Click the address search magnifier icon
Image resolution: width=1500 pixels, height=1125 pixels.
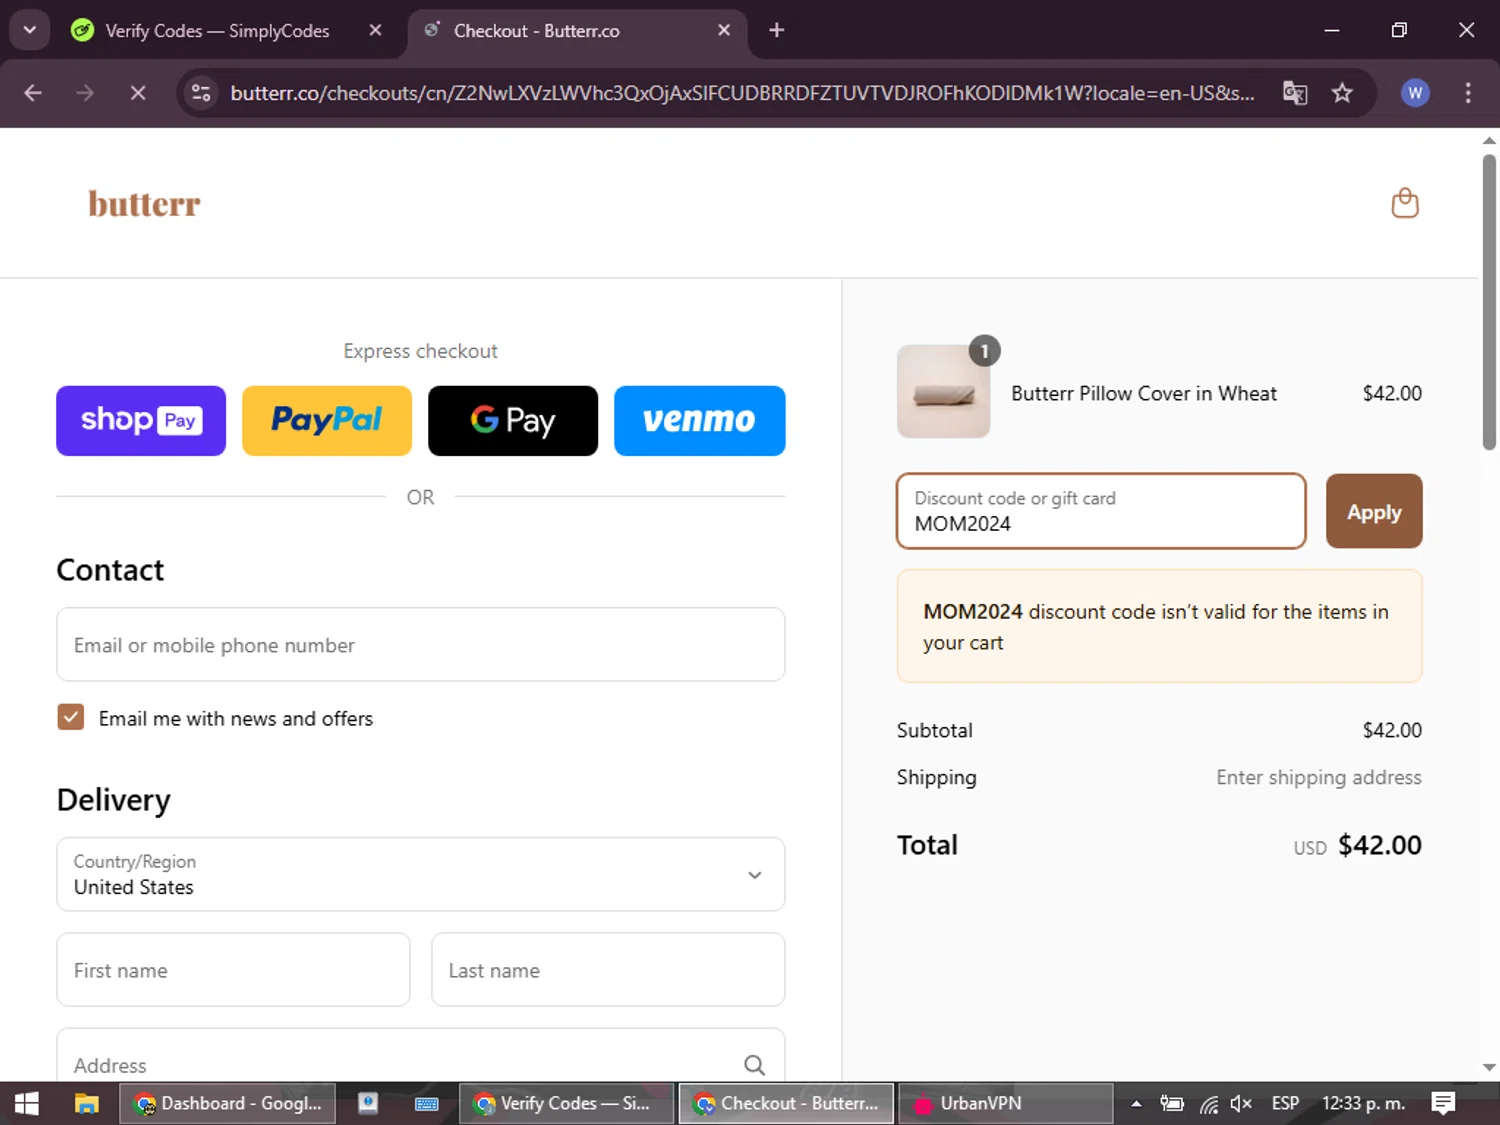754,1065
